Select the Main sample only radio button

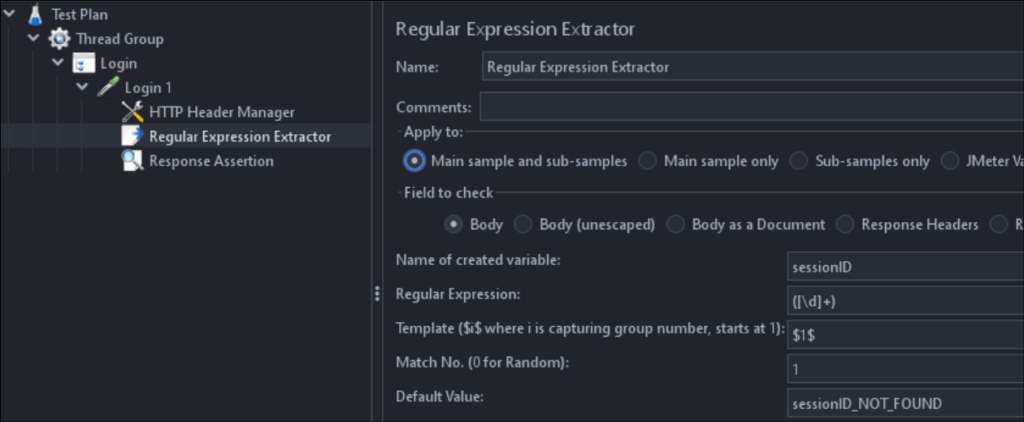coord(648,160)
